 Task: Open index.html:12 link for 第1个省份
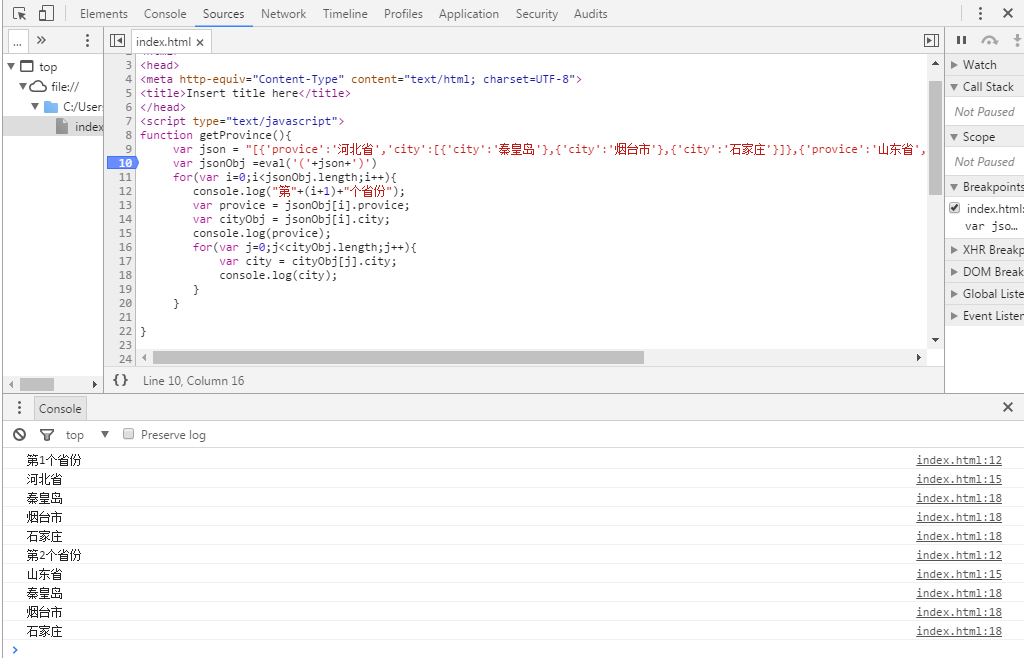[x=959, y=460]
